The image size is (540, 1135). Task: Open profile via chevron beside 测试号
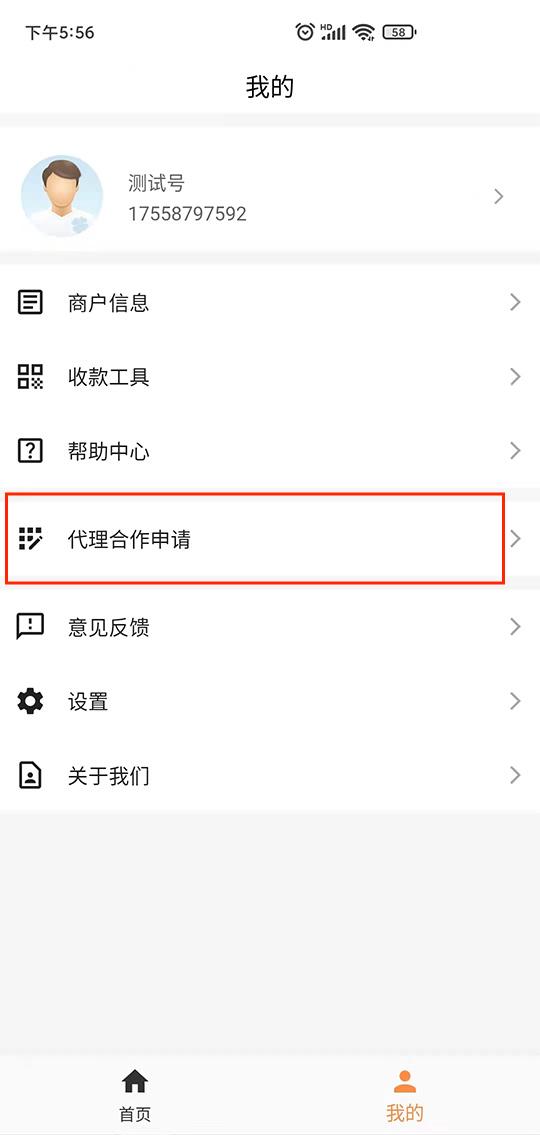pos(499,196)
